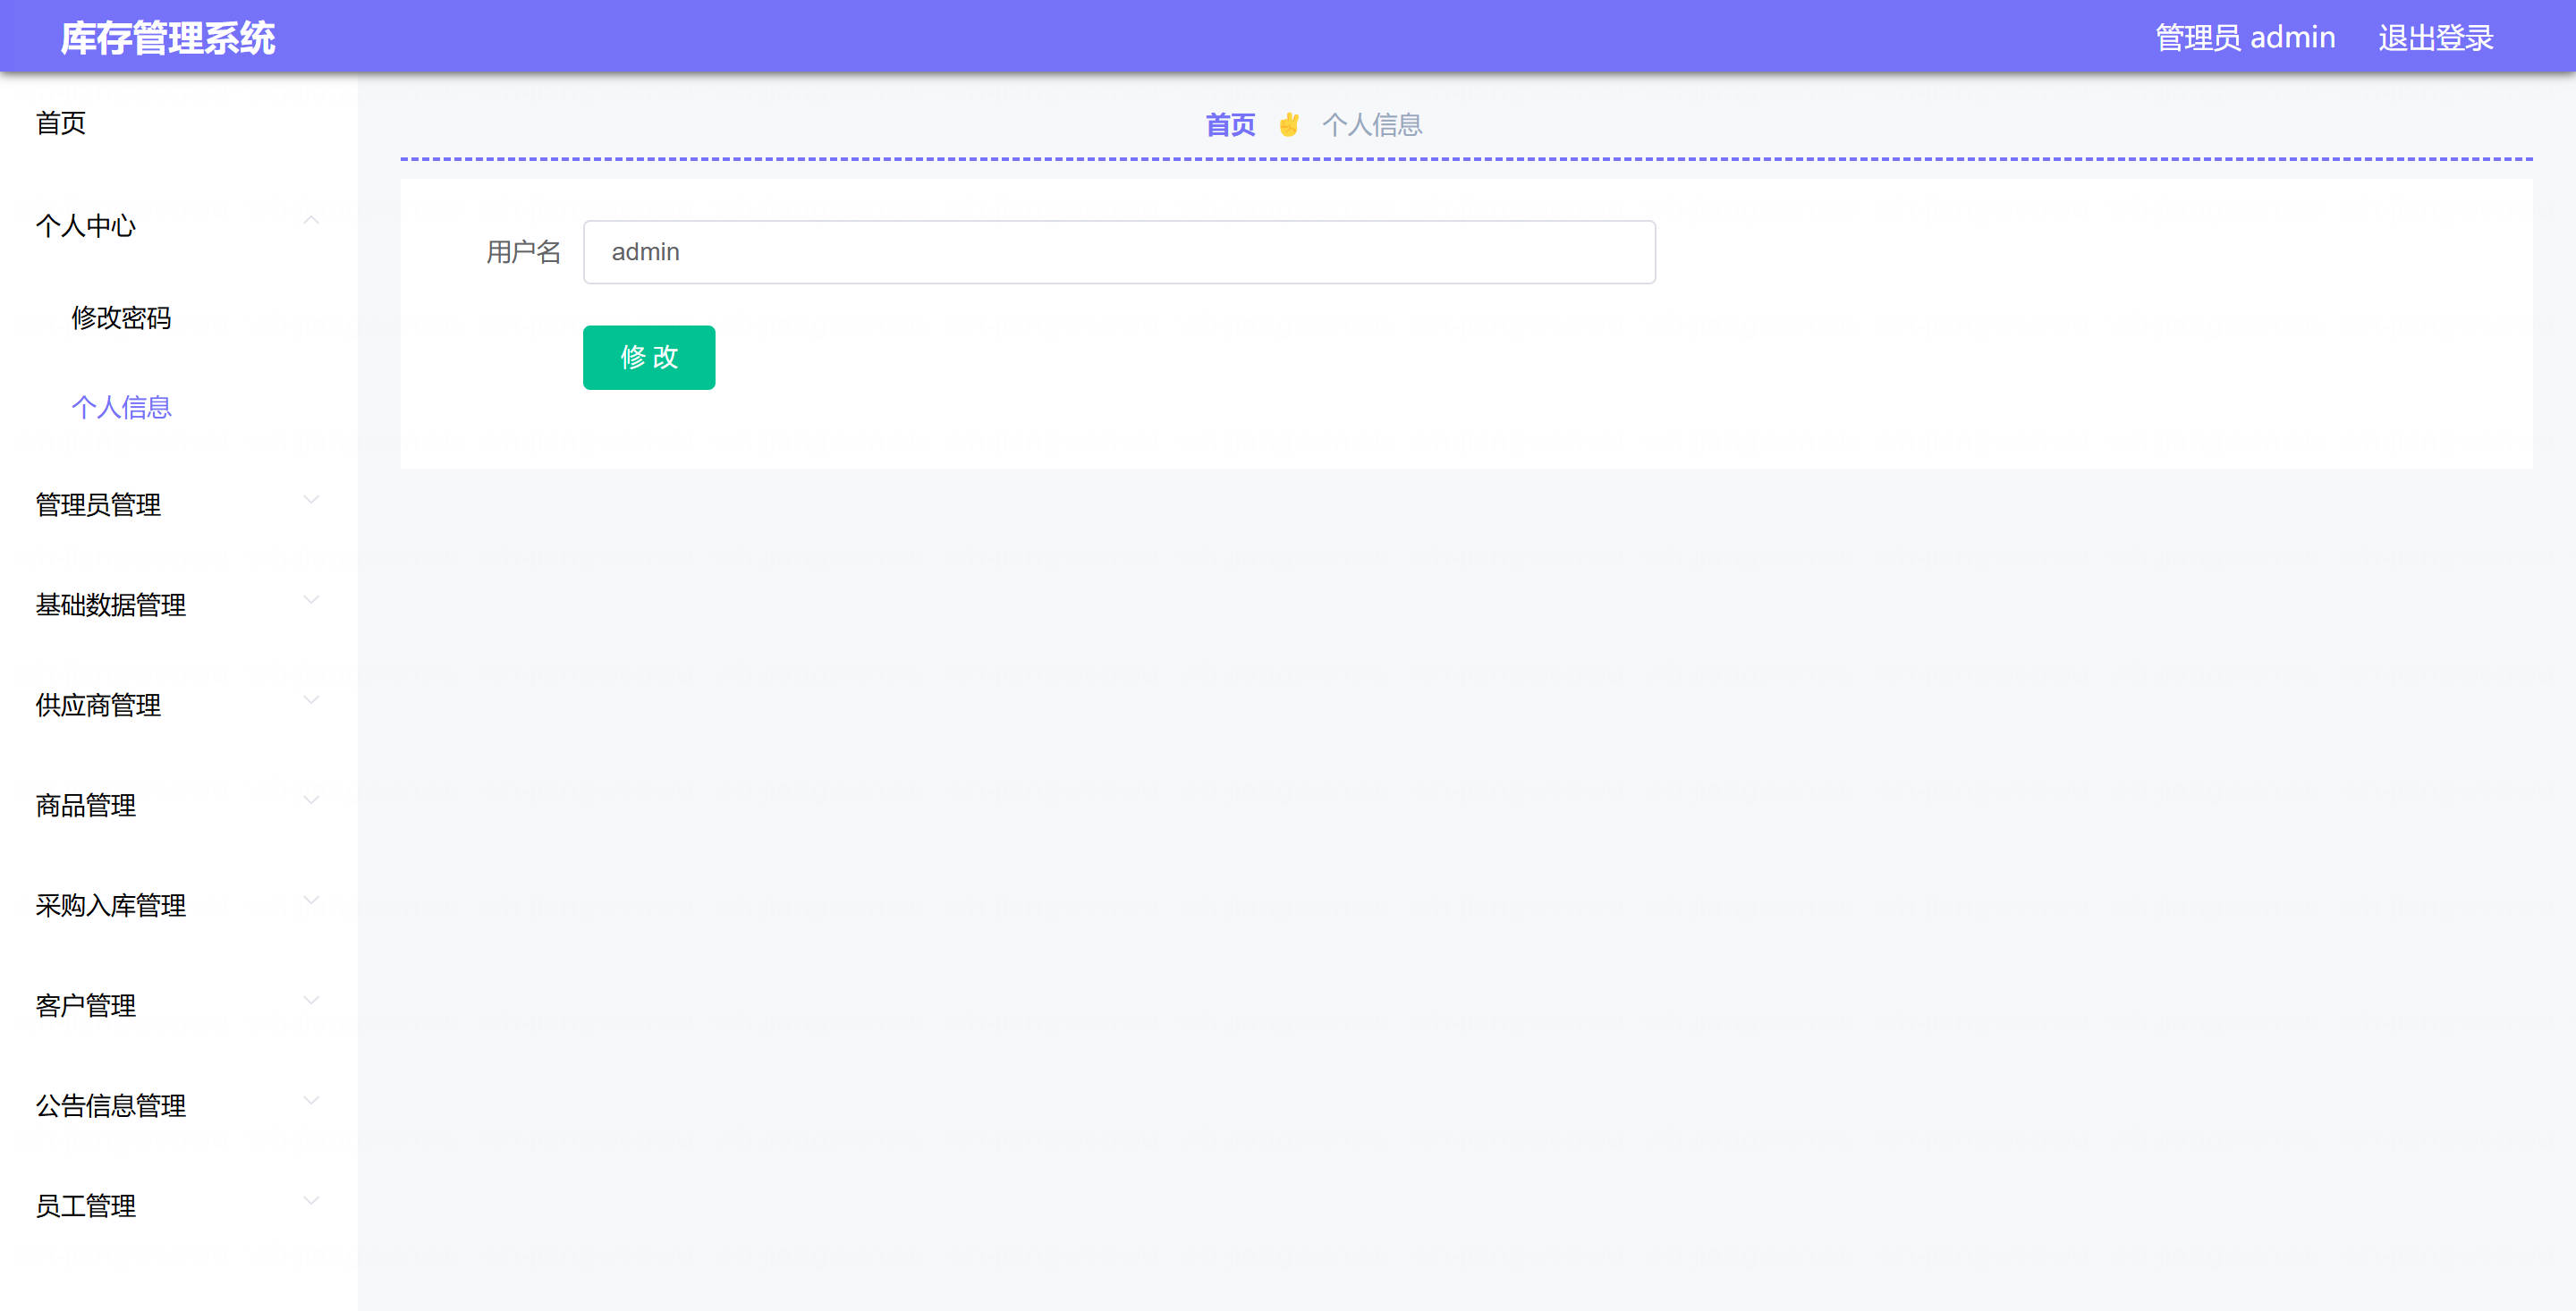This screenshot has height=1311, width=2576.
Task: Click 管理员 admin header label
Action: point(2245,38)
